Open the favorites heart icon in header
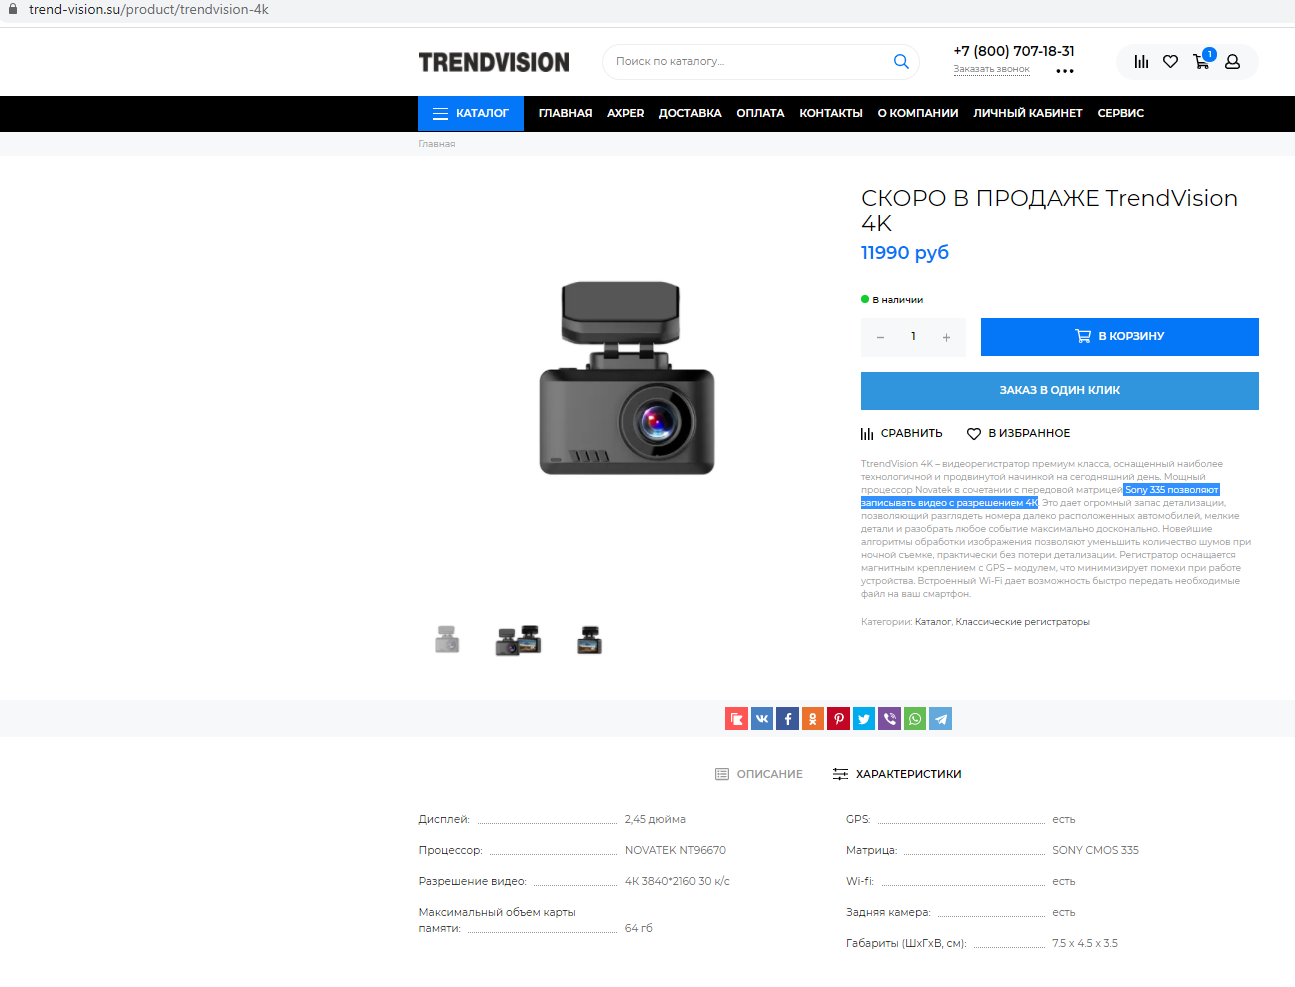Viewport: 1295px width, 987px height. 1170,62
